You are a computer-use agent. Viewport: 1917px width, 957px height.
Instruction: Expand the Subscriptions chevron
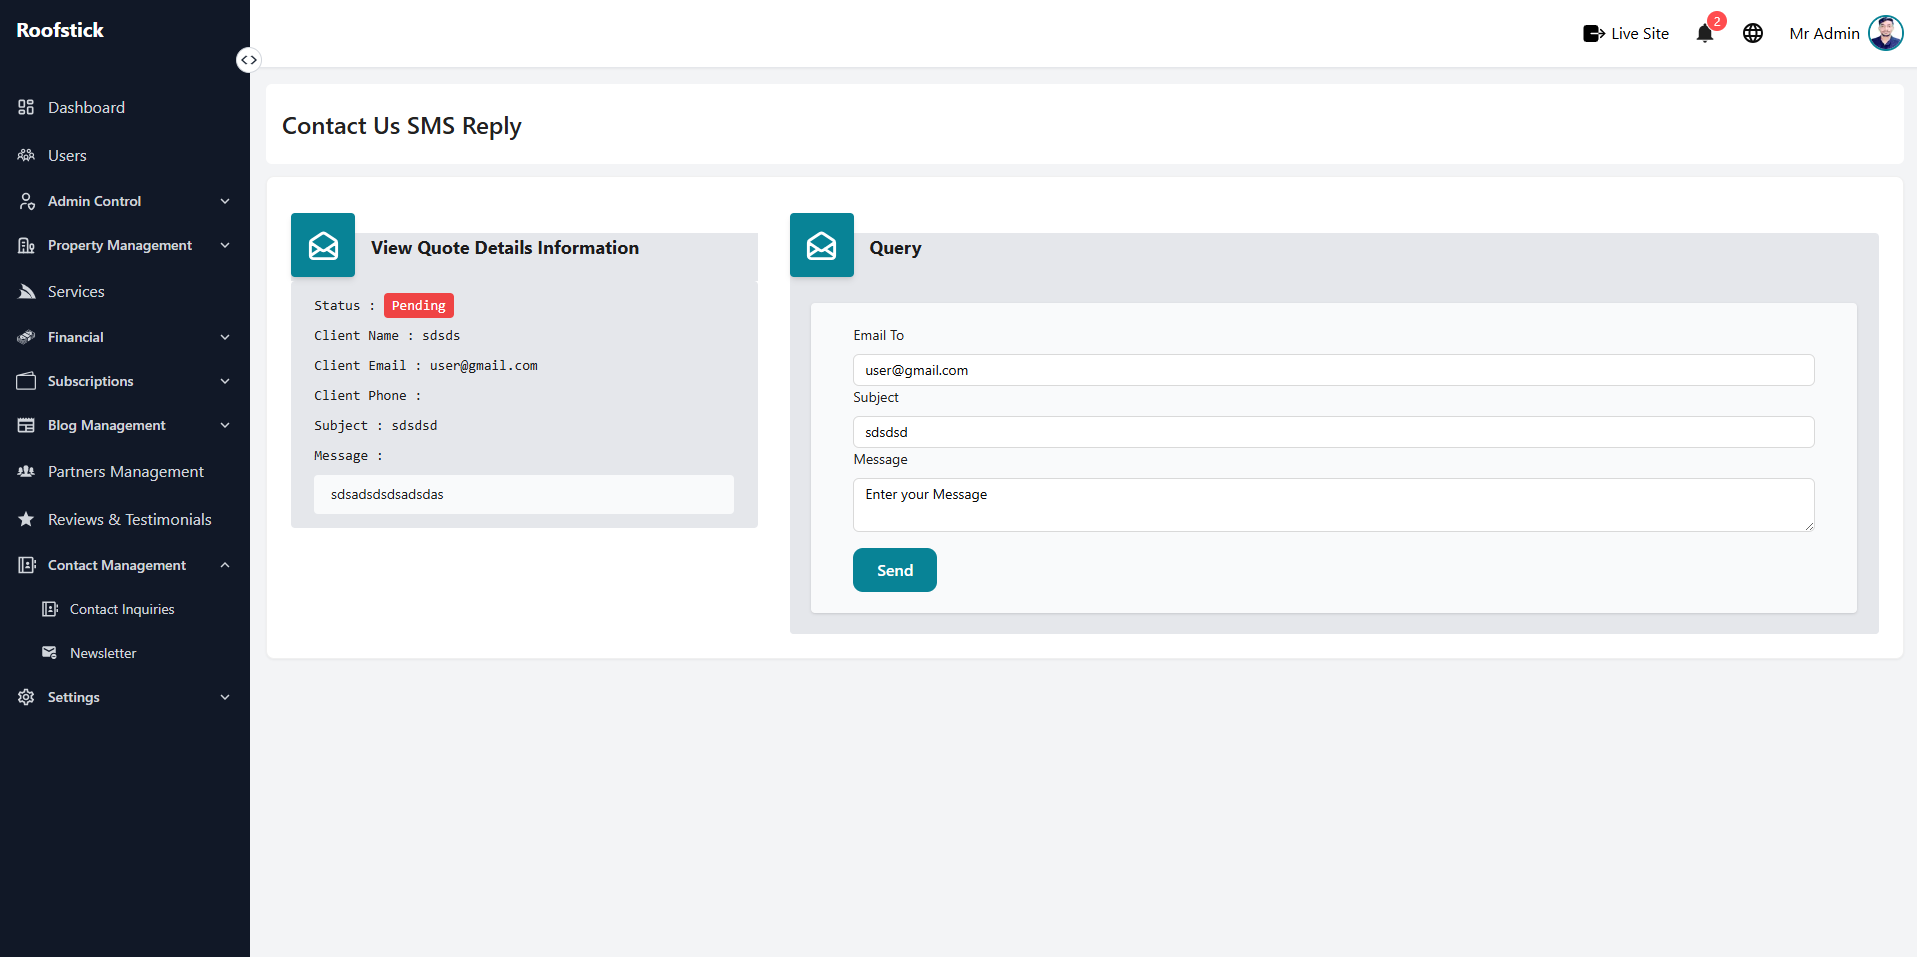225,381
